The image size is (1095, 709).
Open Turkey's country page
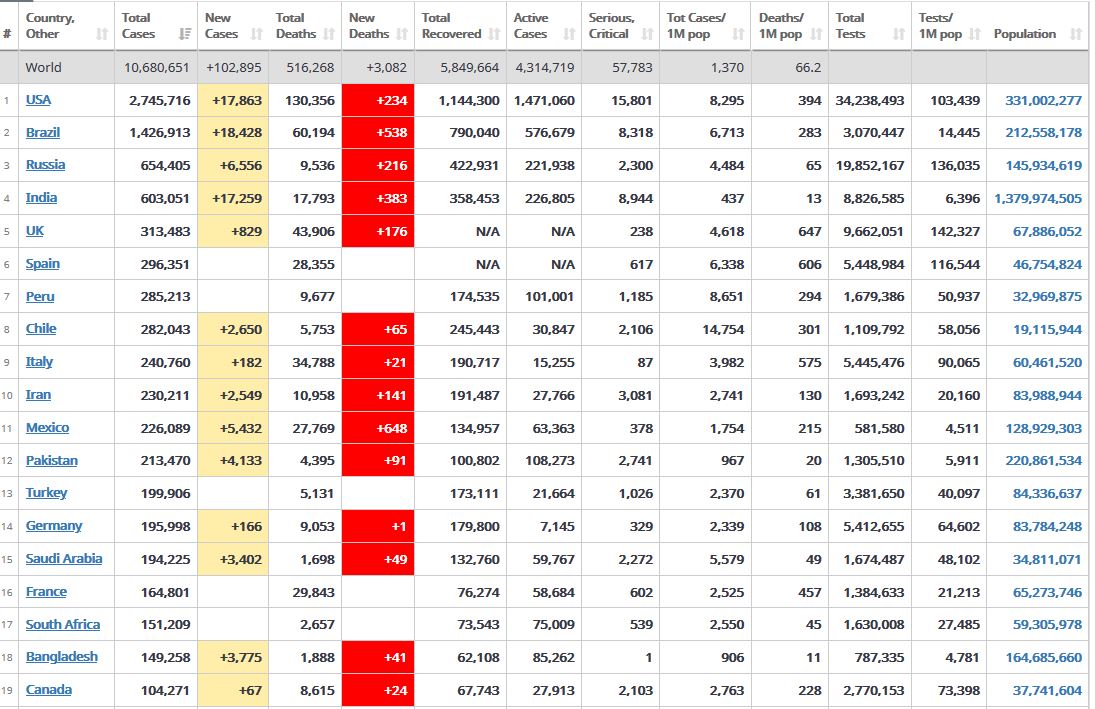tap(47, 492)
